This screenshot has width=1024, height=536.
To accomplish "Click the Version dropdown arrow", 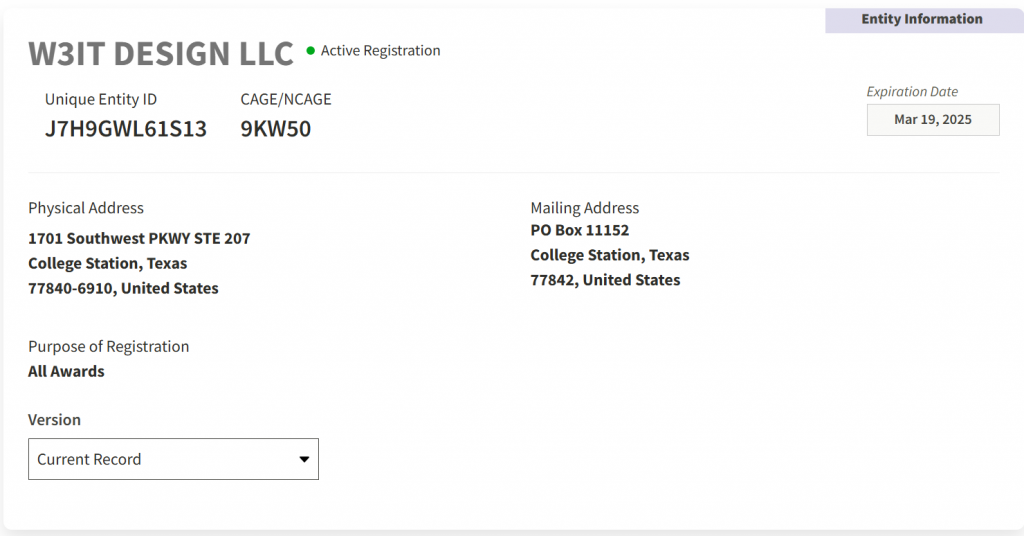I will coord(304,459).
